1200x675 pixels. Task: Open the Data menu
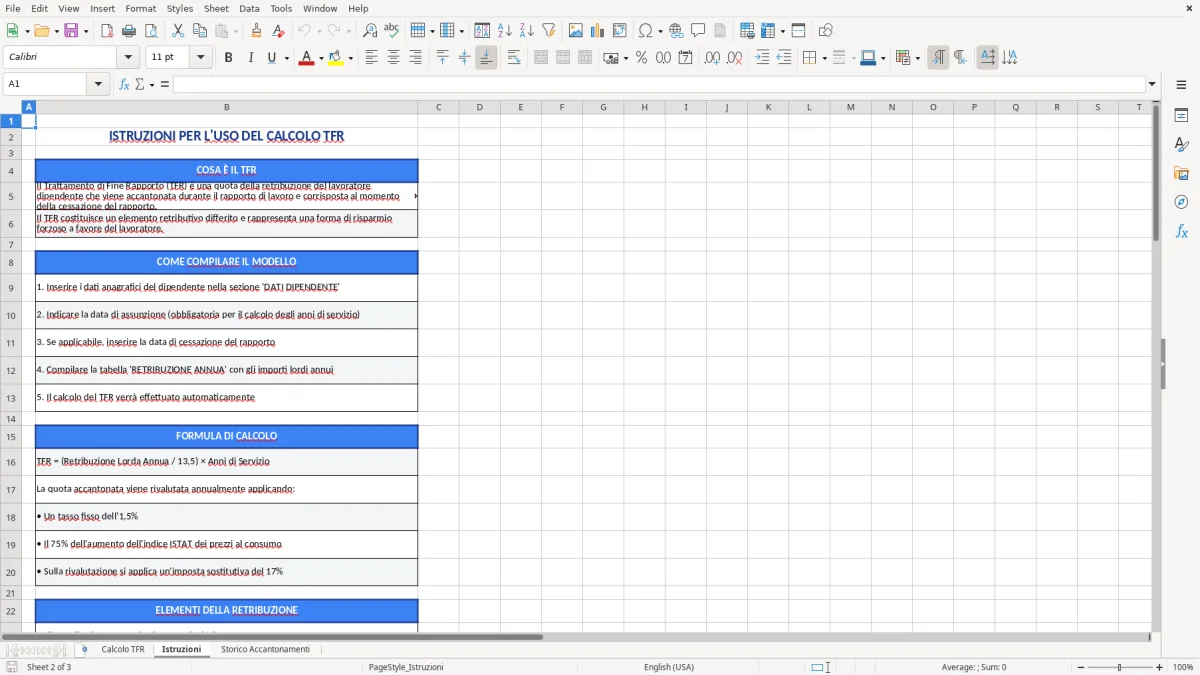point(249,8)
